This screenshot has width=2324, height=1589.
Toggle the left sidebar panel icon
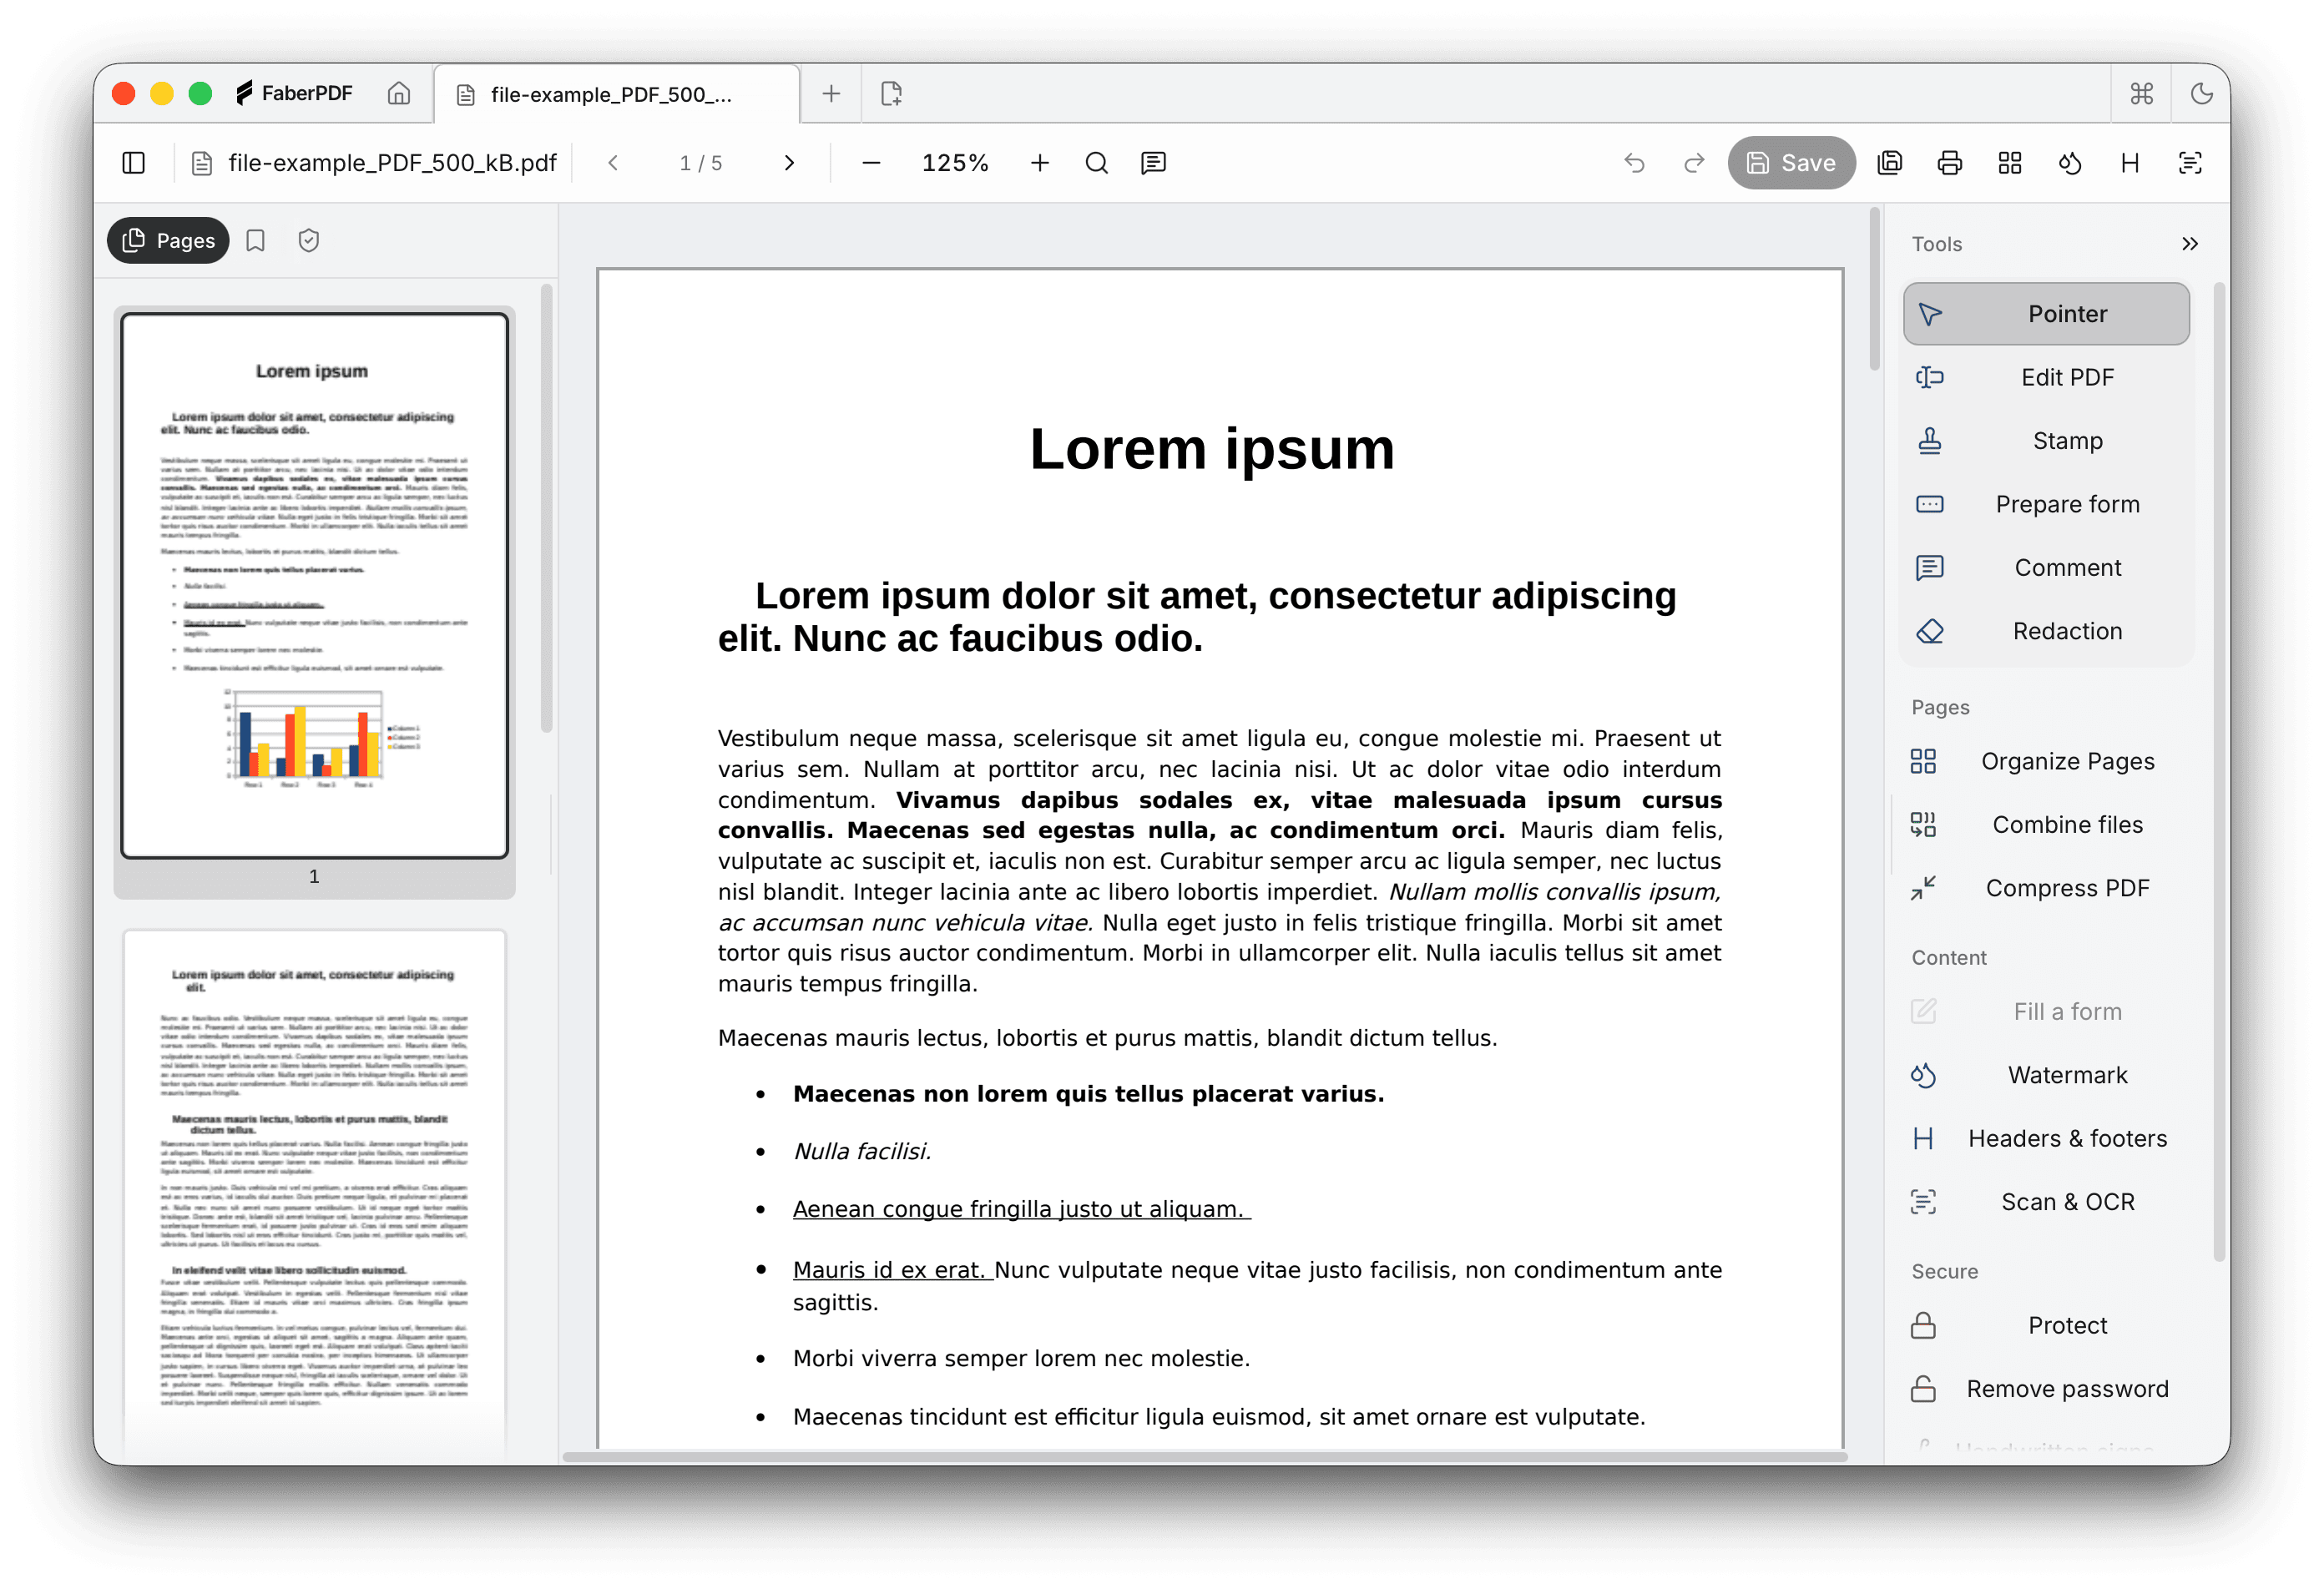click(x=134, y=163)
